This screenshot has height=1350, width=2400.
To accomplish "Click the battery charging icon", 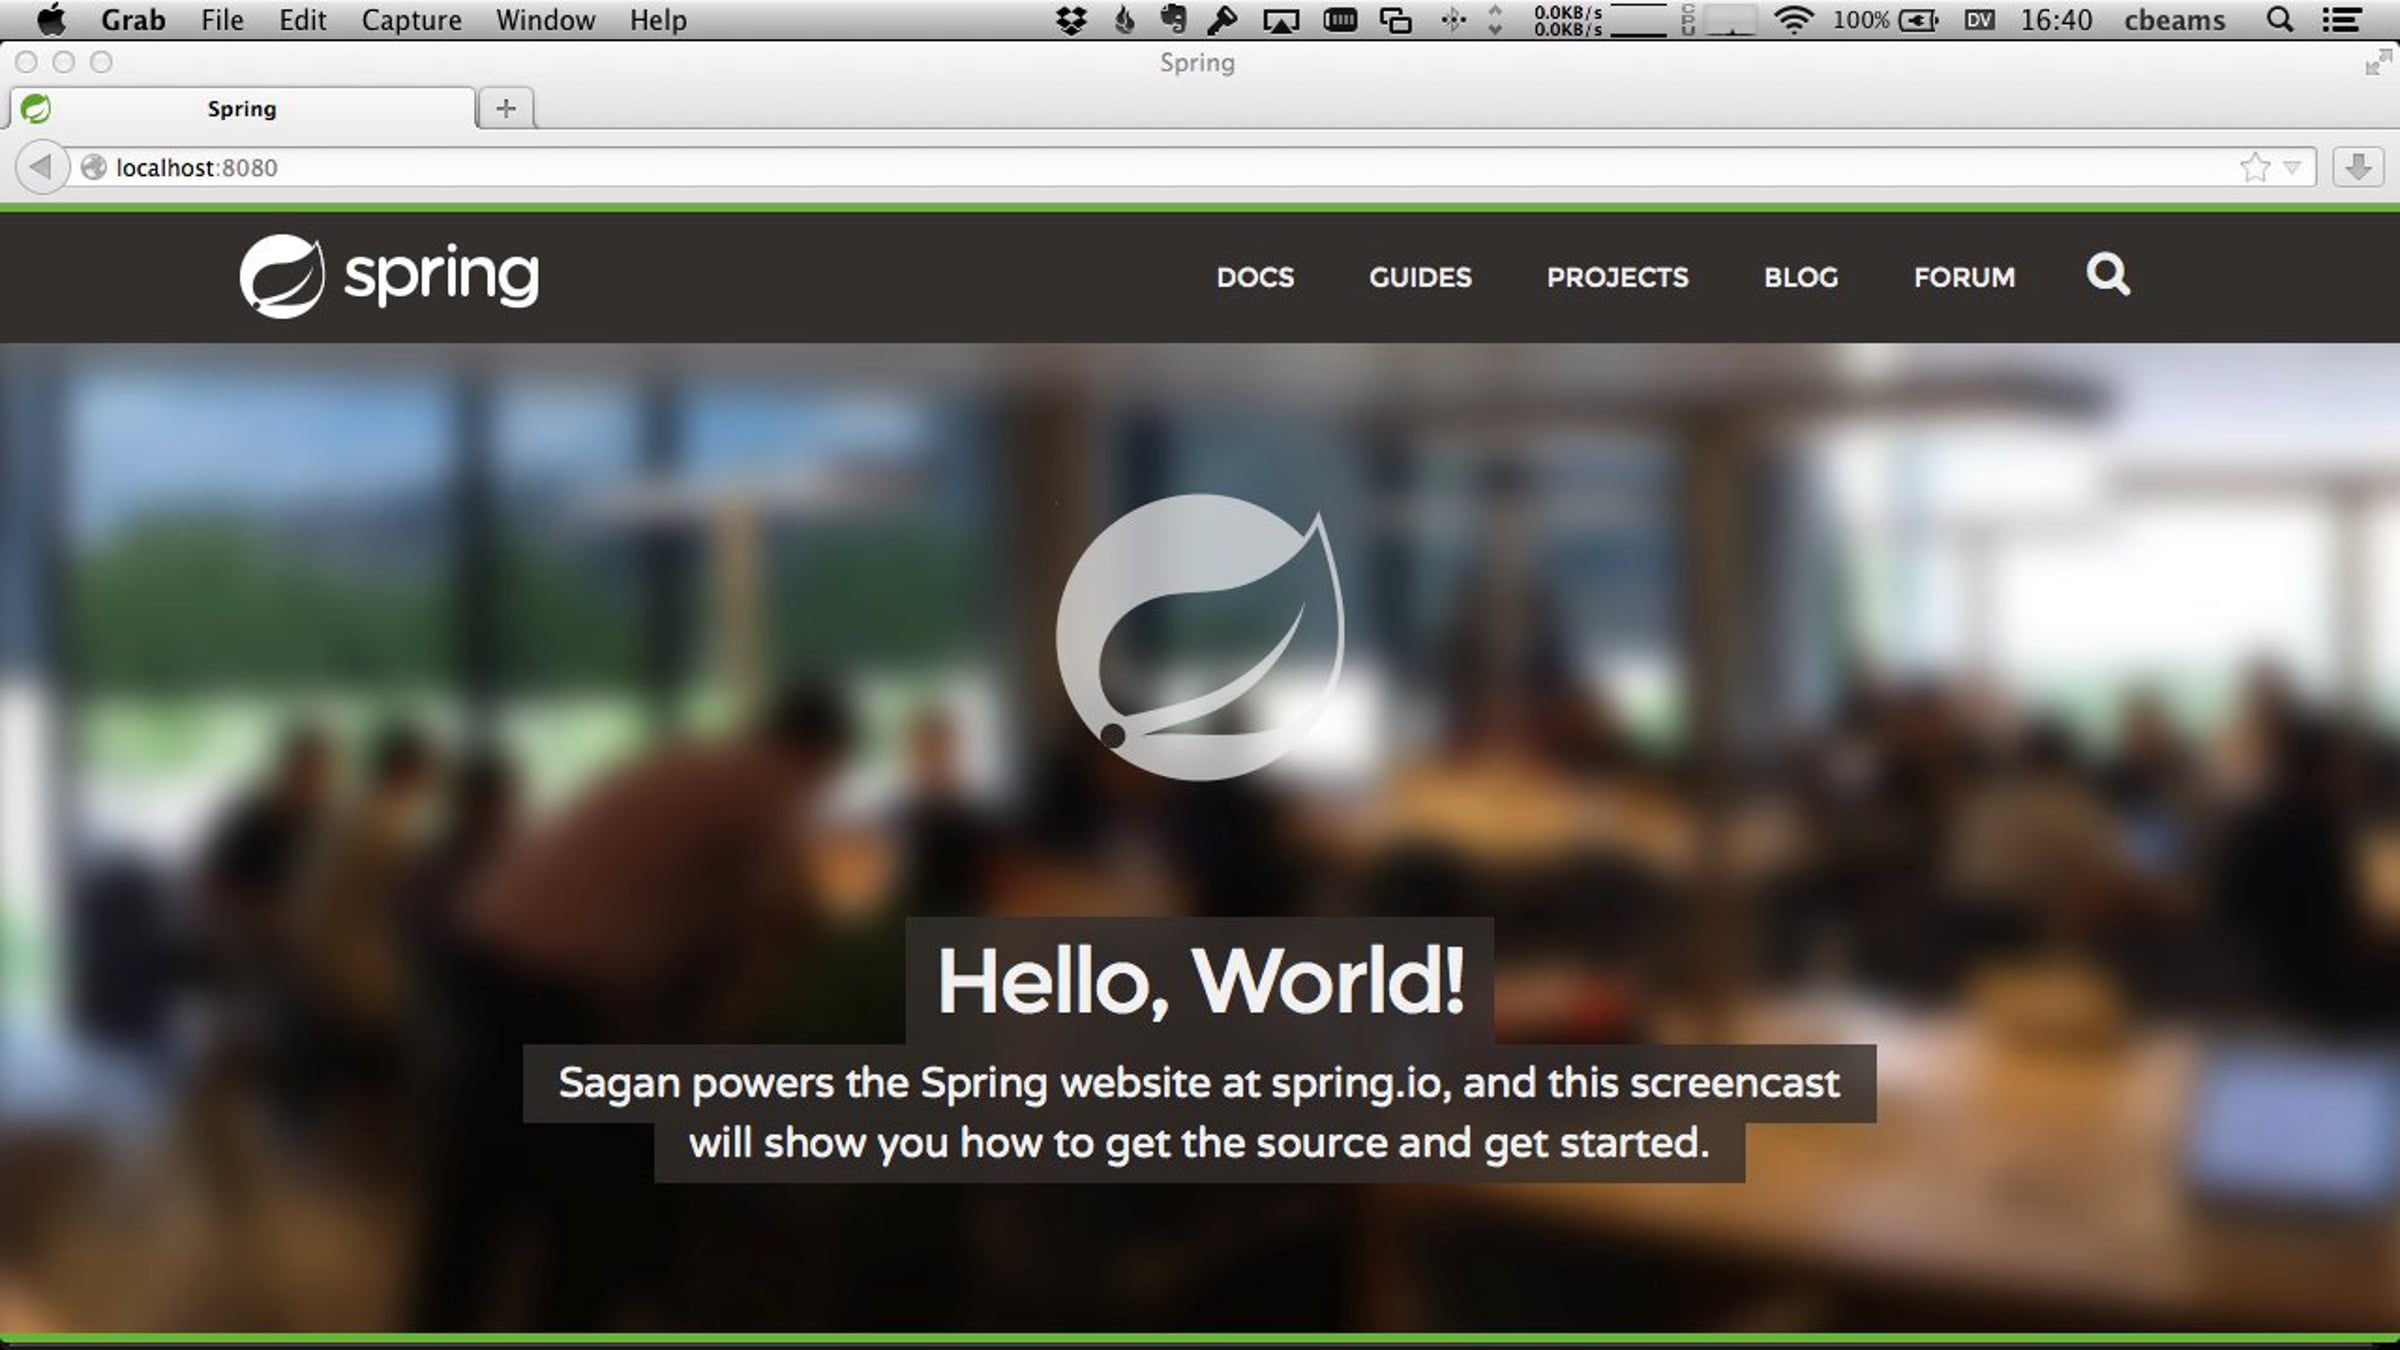I will 1918,20.
